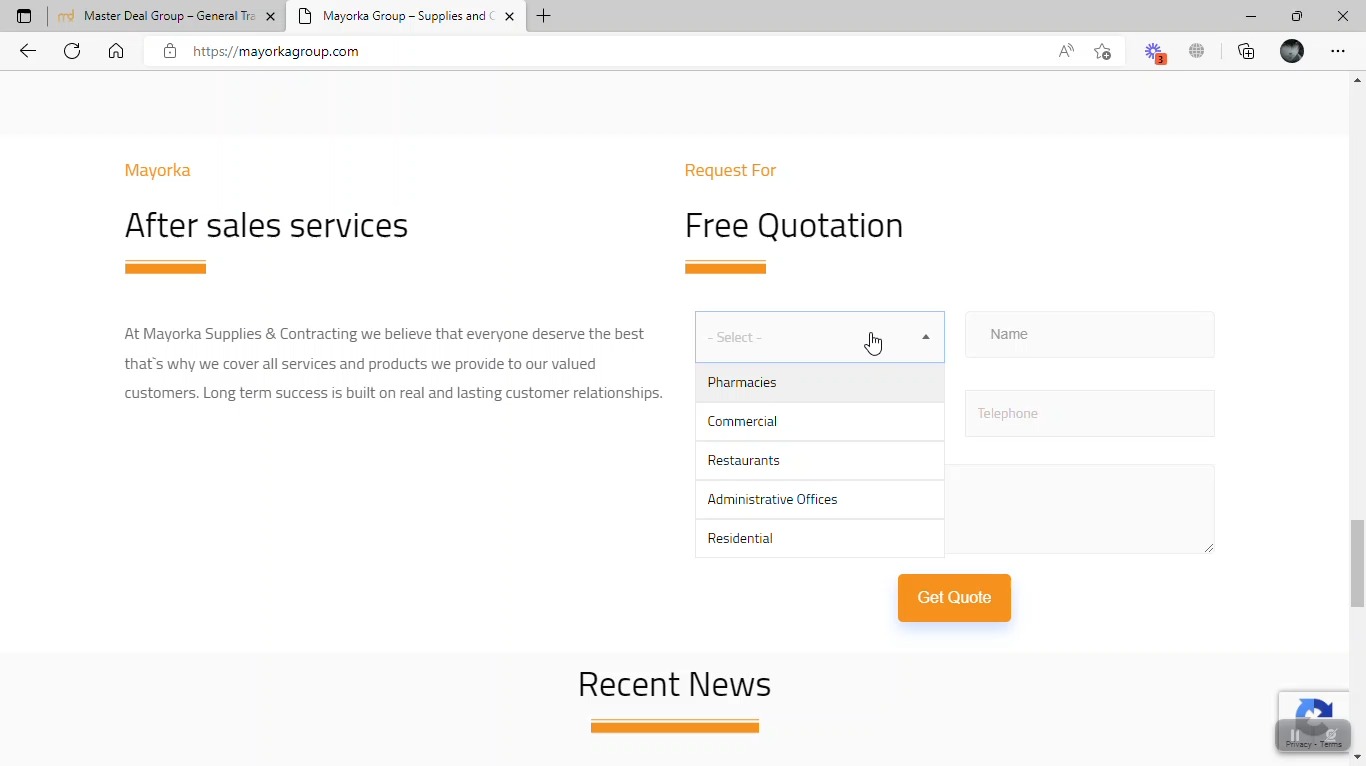
Task: Open the browser profile avatar
Action: tap(1292, 51)
